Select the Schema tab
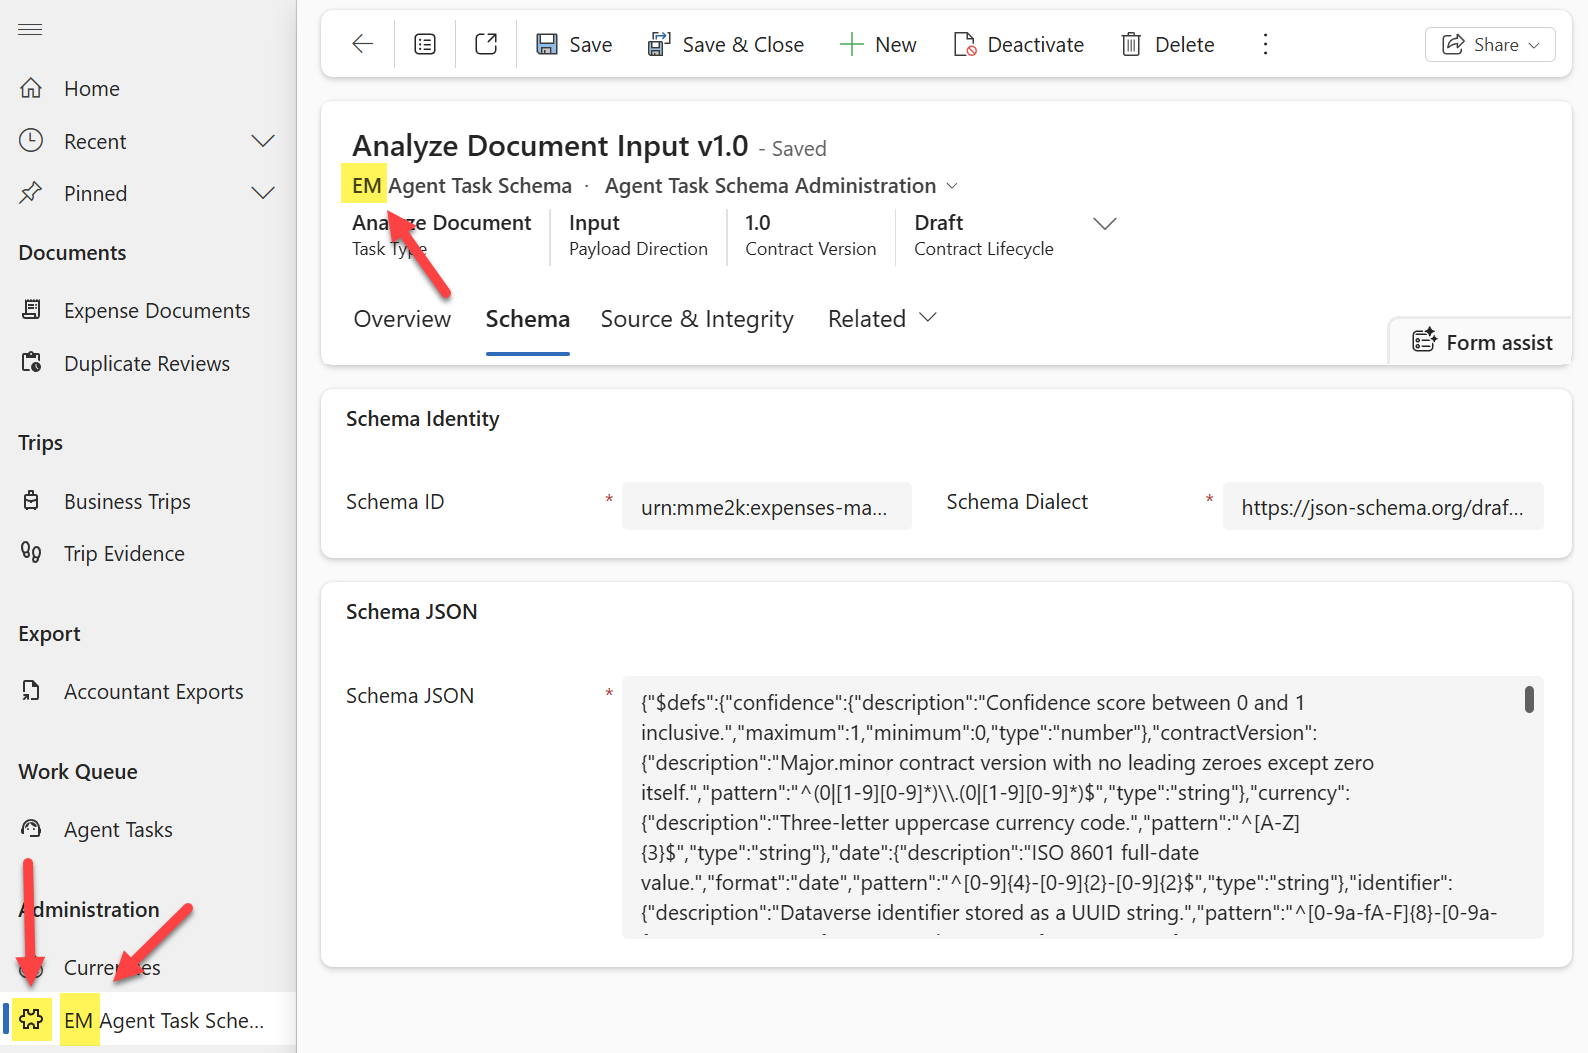Image resolution: width=1588 pixels, height=1053 pixels. tap(527, 318)
